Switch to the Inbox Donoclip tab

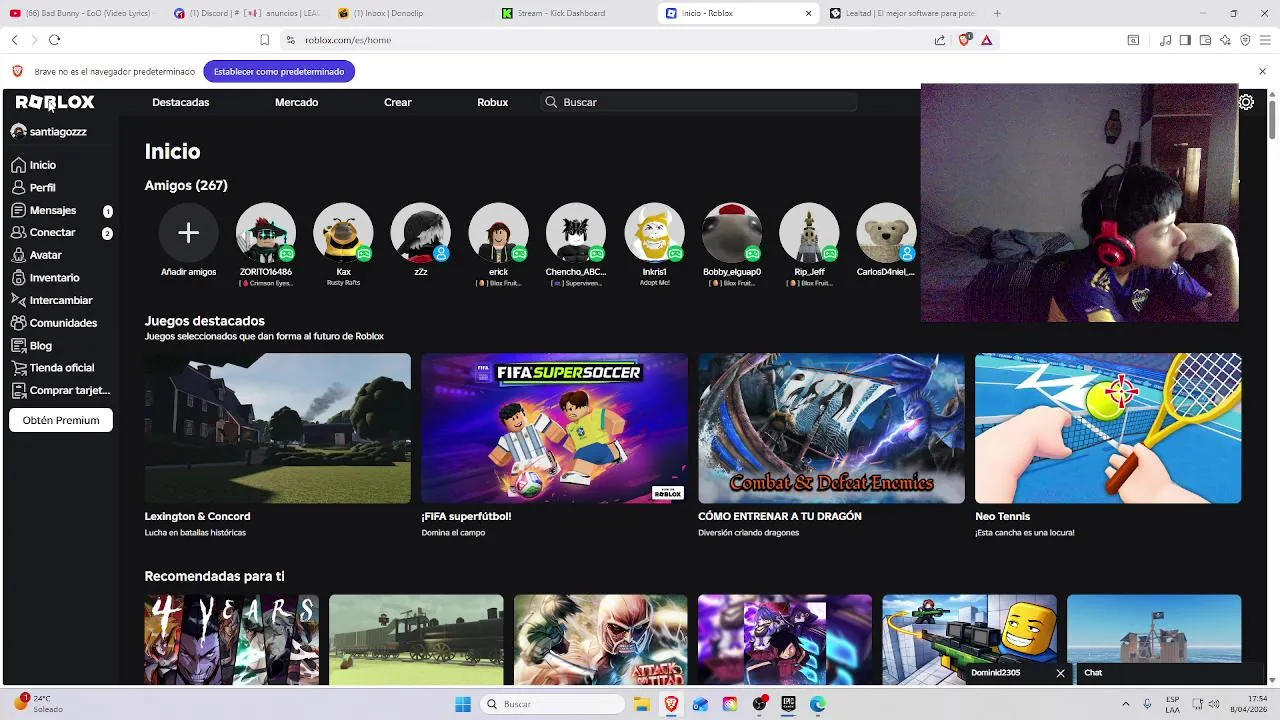pos(411,13)
